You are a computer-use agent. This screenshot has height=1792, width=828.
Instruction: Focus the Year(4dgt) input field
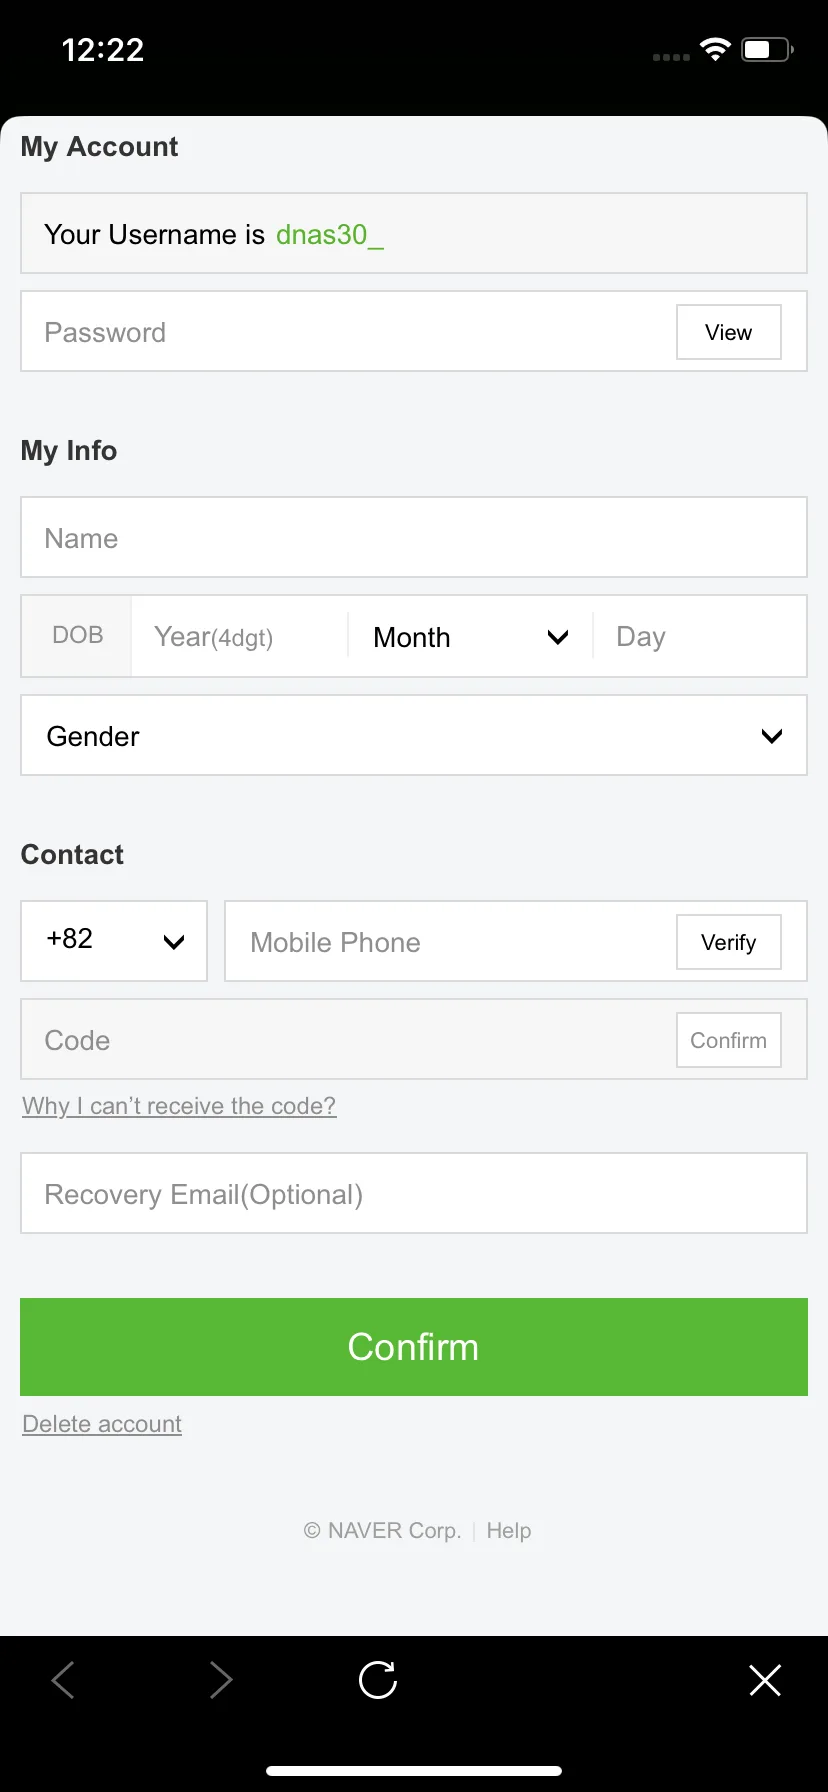tap(240, 637)
